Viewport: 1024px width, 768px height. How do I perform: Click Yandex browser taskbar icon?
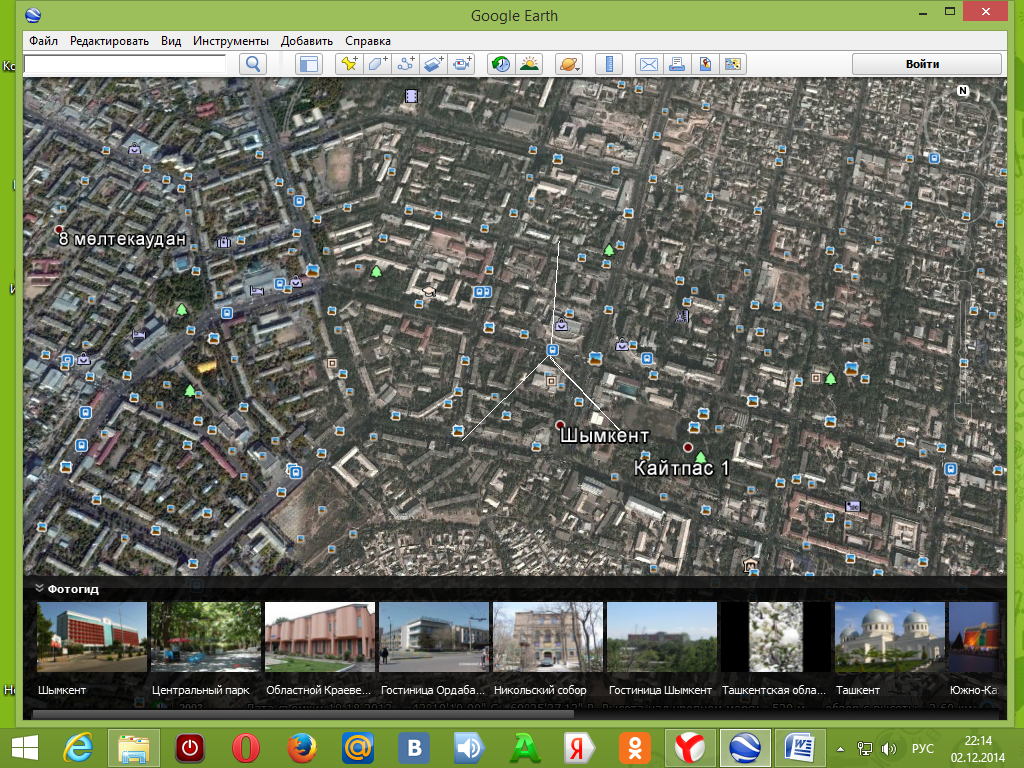(690, 748)
